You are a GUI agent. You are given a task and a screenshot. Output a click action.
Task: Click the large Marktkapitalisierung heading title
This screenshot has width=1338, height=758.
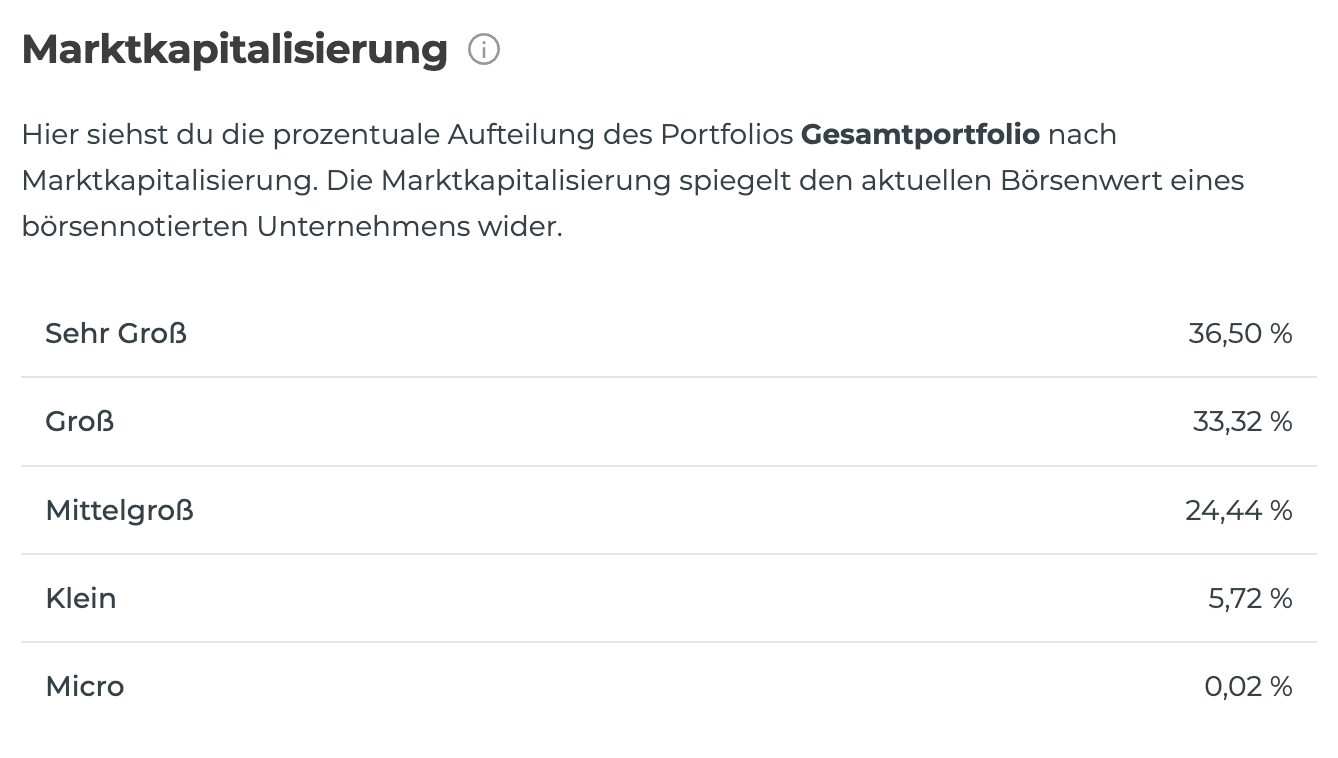click(235, 49)
